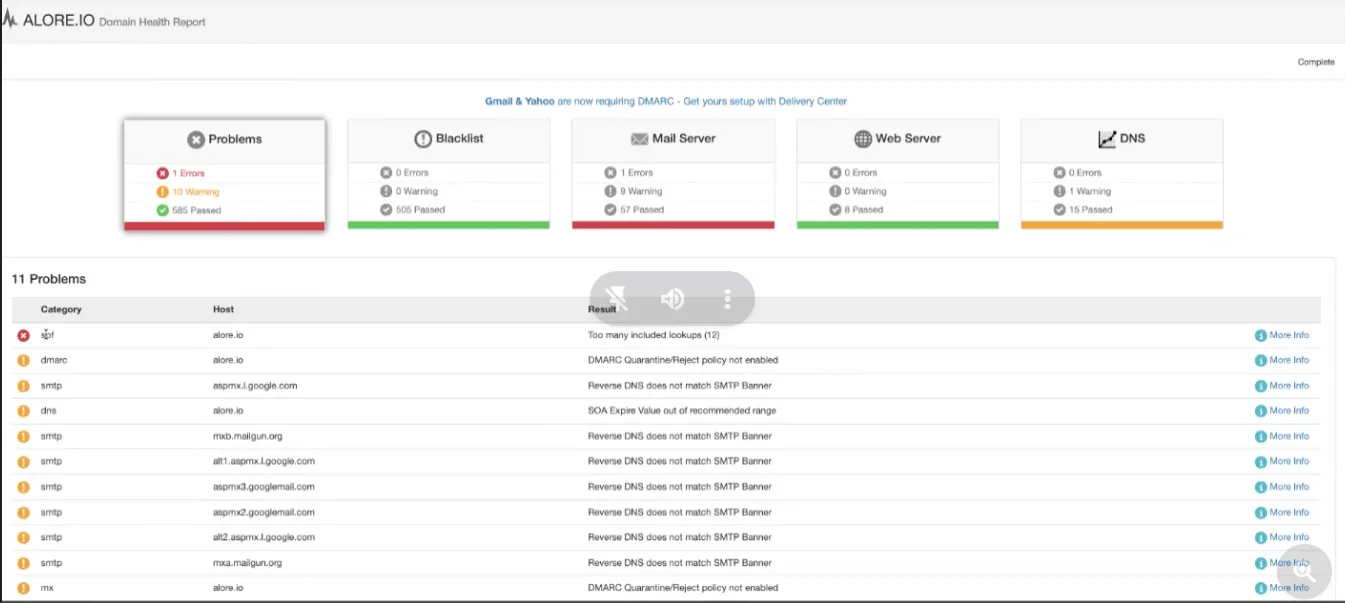Click the red error icon for spf row
The image size is (1345, 603).
pyautogui.click(x=24, y=335)
